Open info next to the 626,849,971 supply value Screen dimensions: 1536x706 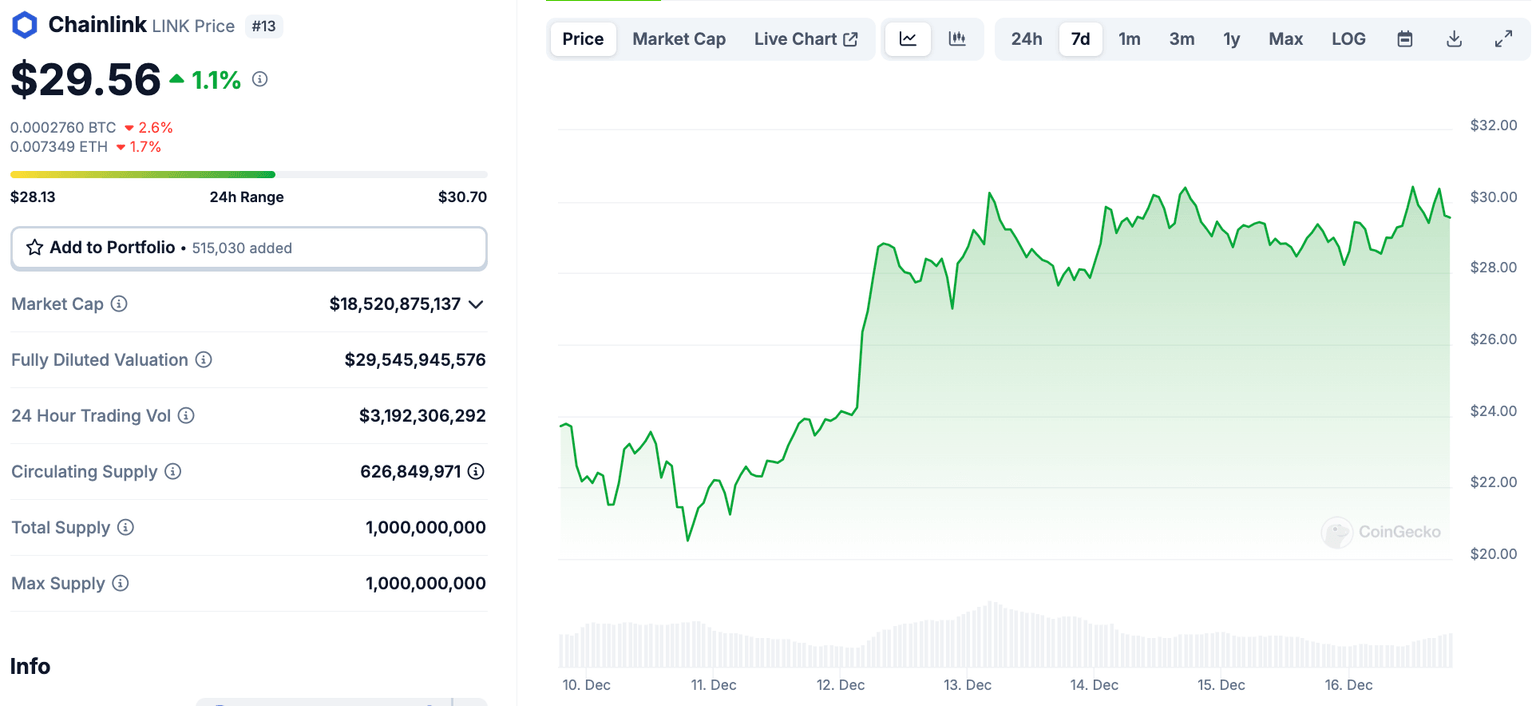click(x=476, y=471)
